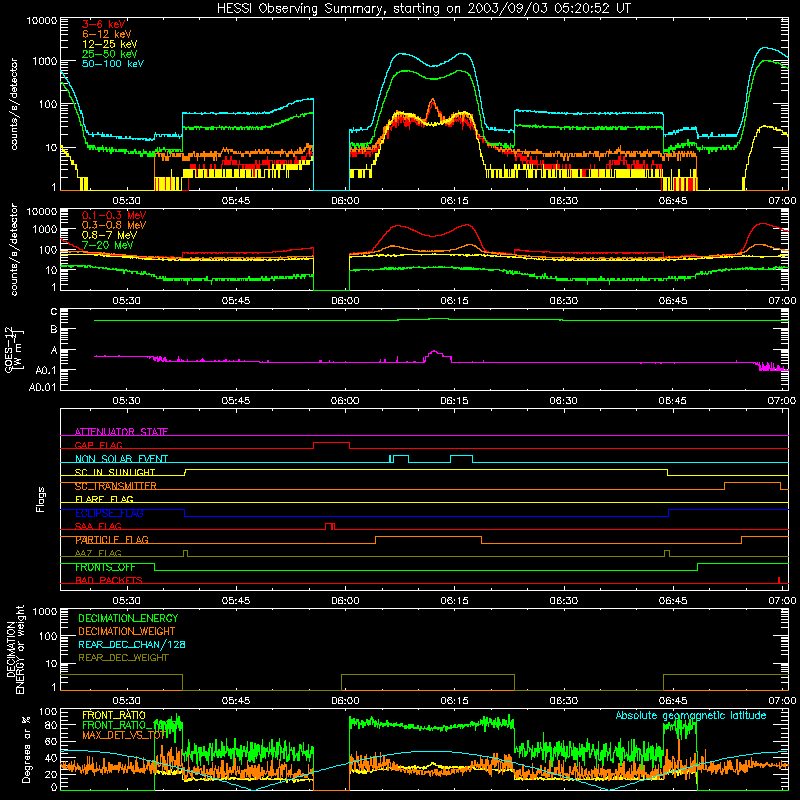Select the olive AAZ_FLAG label

(98, 553)
